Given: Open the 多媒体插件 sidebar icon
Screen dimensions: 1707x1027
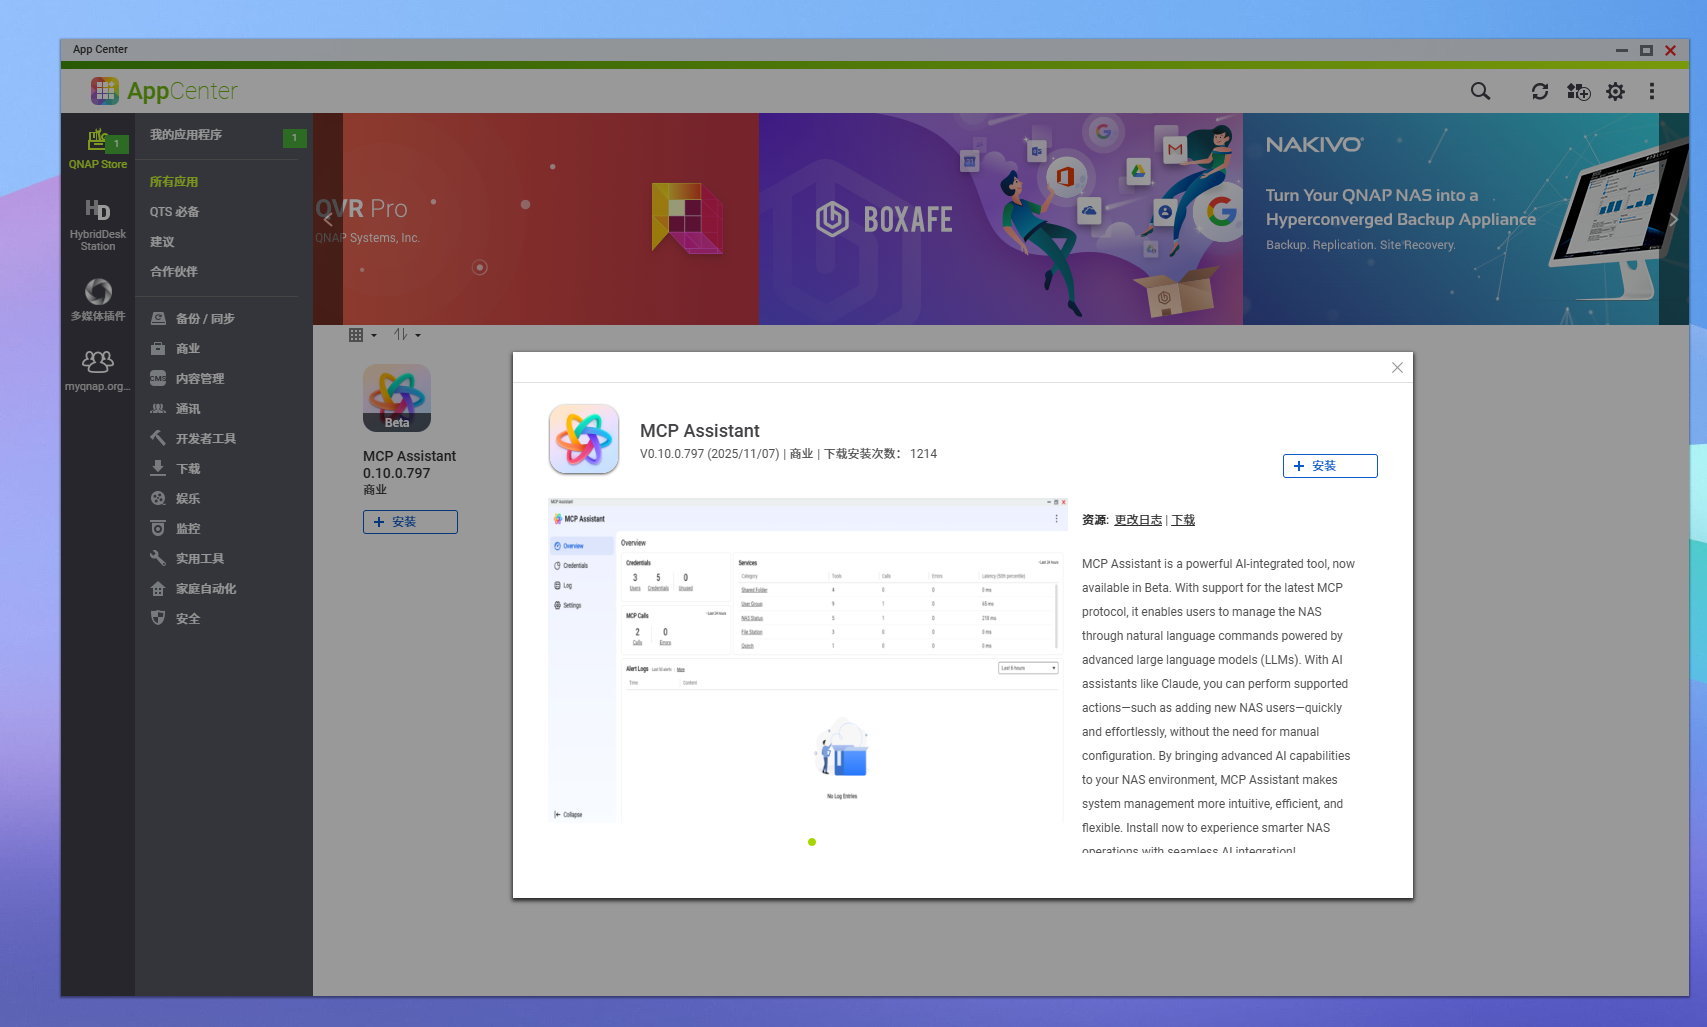Looking at the screenshot, I should coord(98,300).
